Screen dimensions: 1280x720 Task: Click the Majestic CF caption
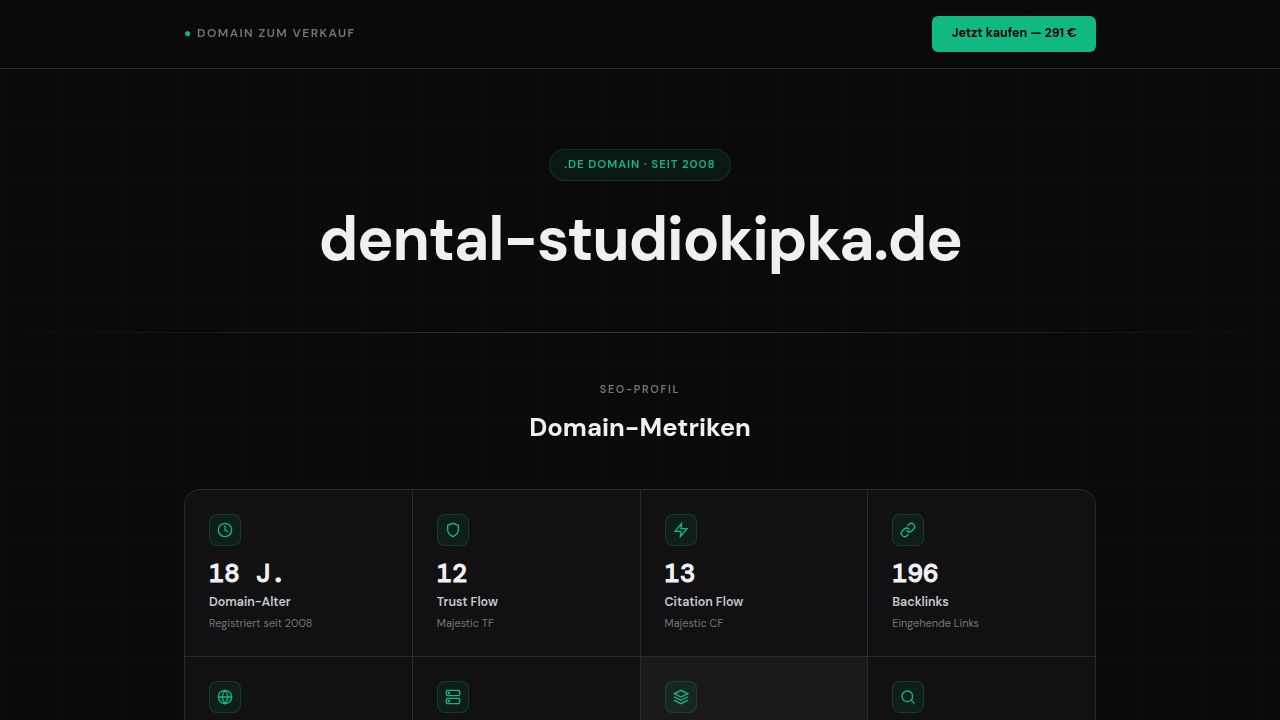pyautogui.click(x=694, y=623)
